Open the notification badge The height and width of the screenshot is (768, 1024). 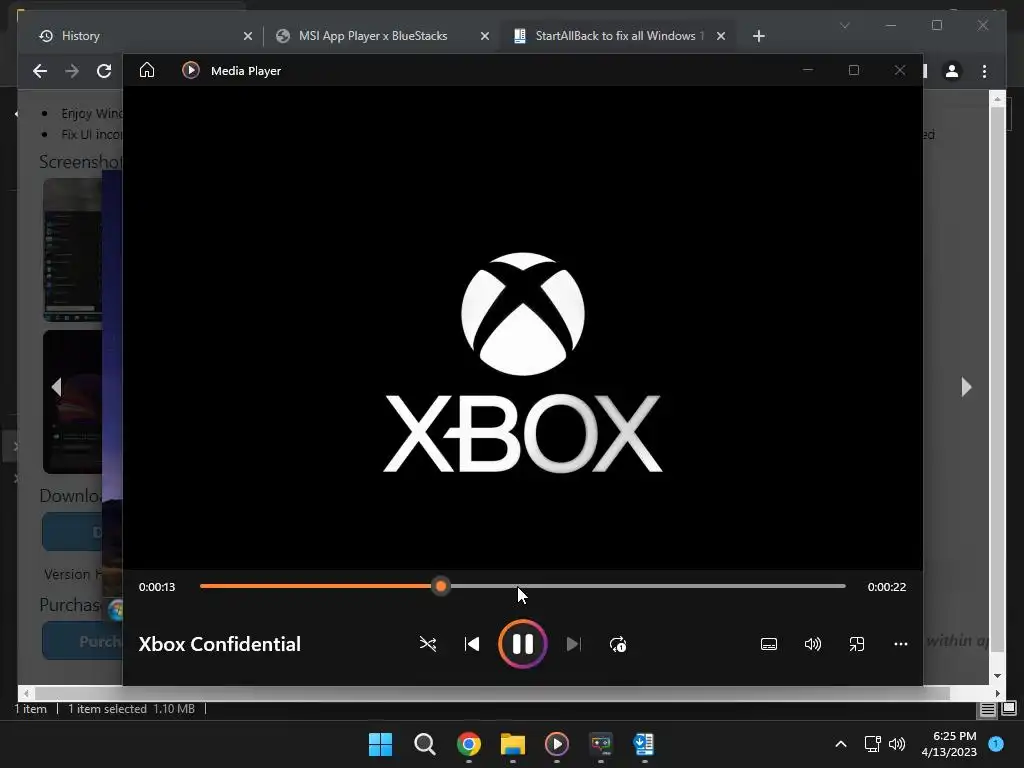[x=996, y=744]
